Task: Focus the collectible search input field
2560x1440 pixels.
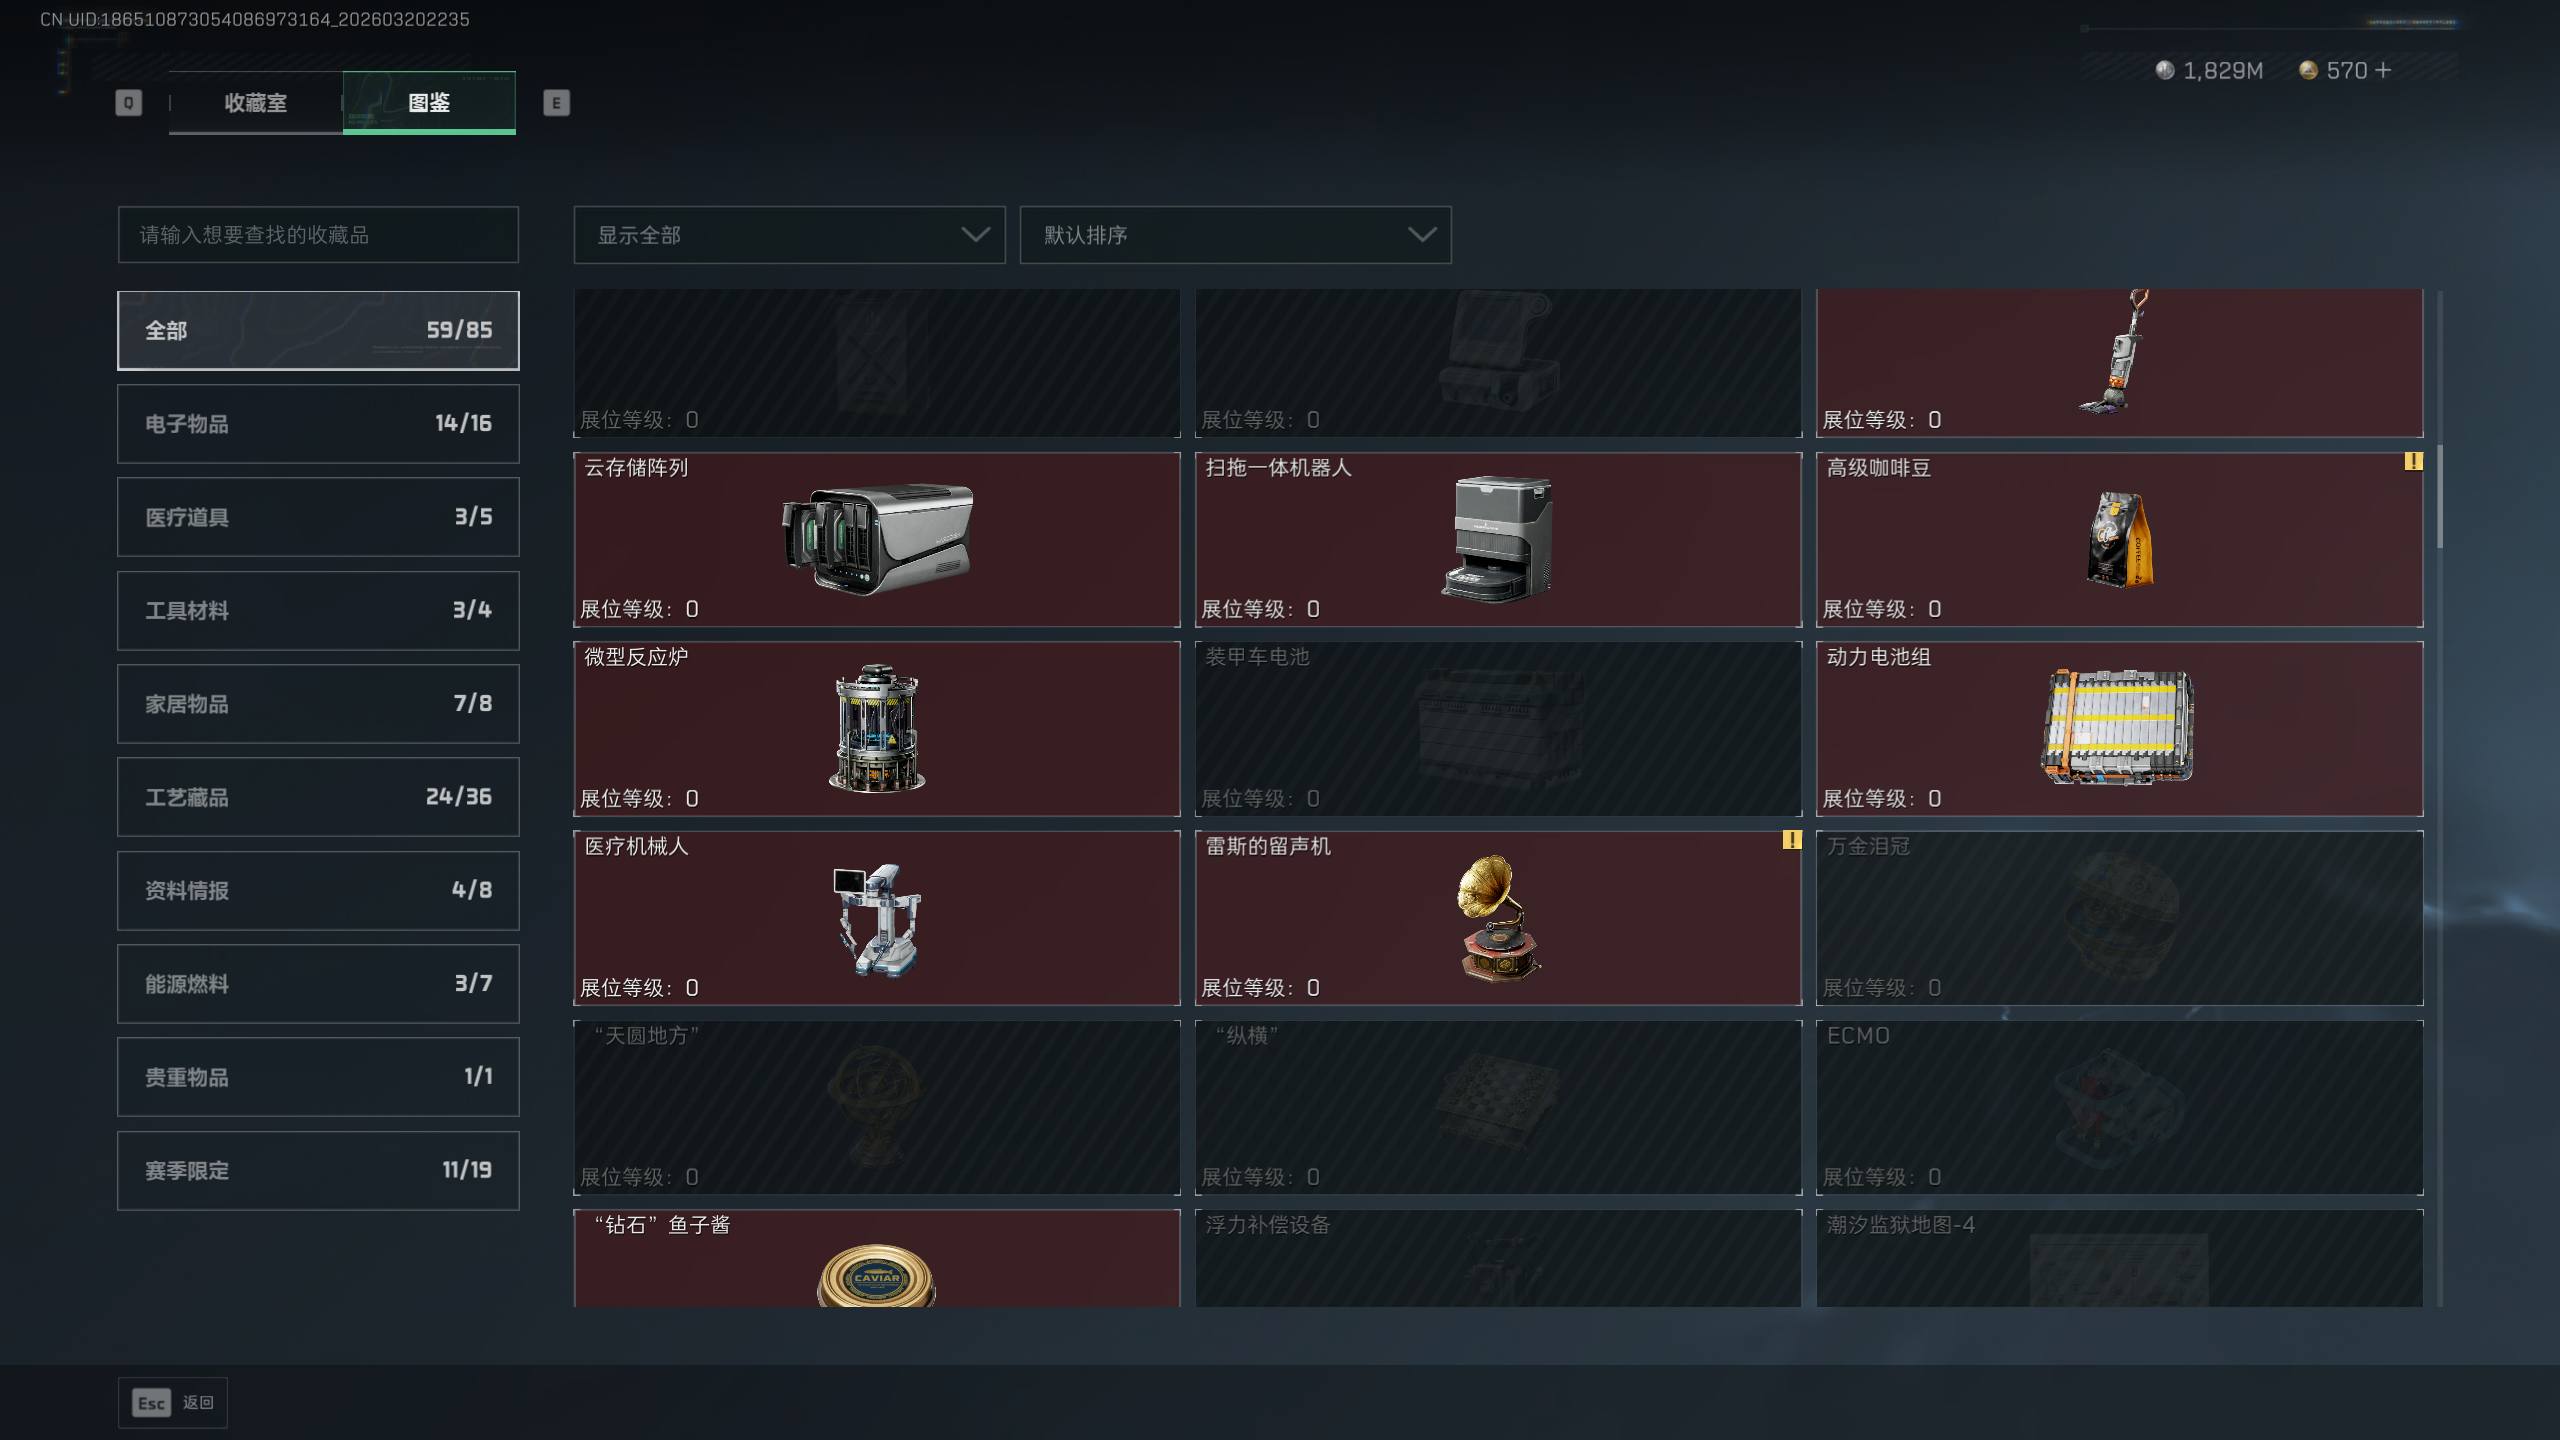Action: (x=318, y=235)
